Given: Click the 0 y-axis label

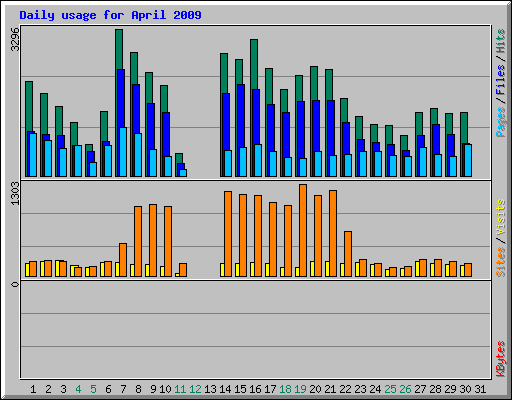Looking at the screenshot, I should point(15,284).
